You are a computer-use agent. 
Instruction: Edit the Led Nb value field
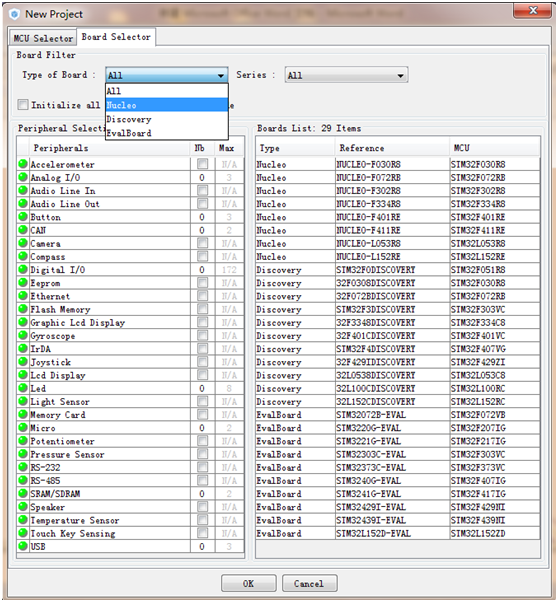(x=202, y=388)
